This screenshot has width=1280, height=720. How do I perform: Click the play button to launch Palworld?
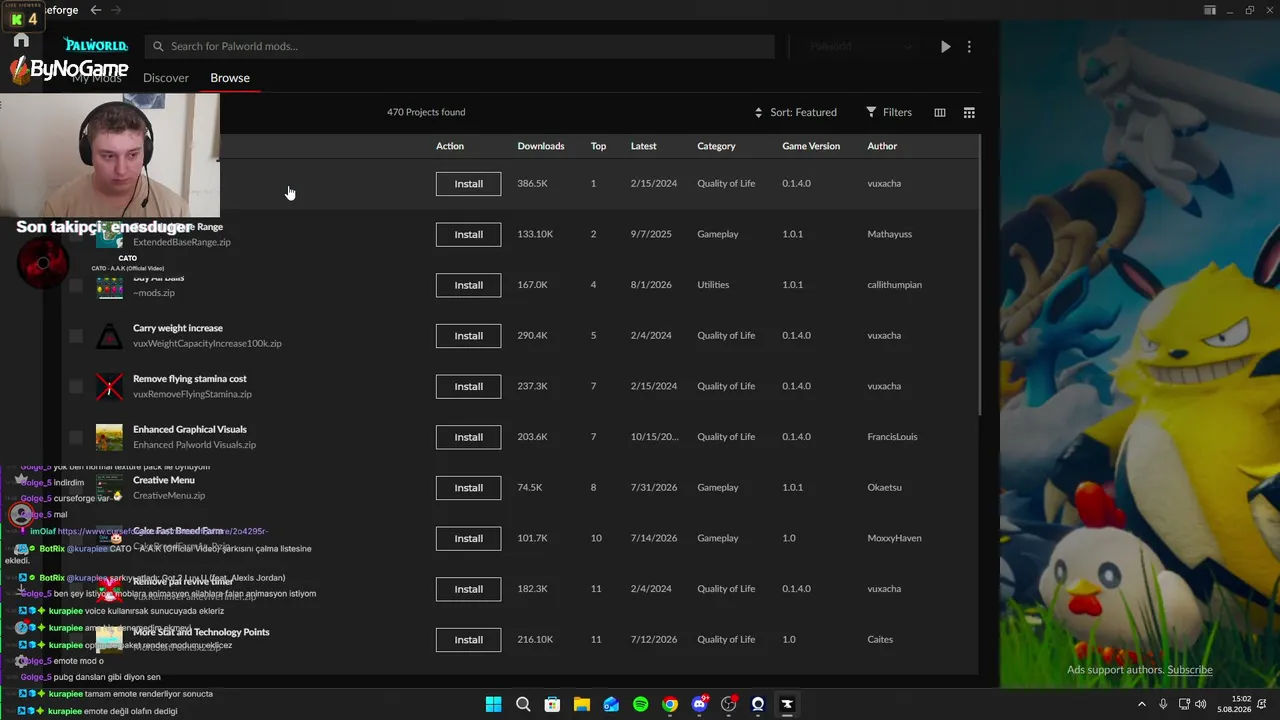pos(945,46)
